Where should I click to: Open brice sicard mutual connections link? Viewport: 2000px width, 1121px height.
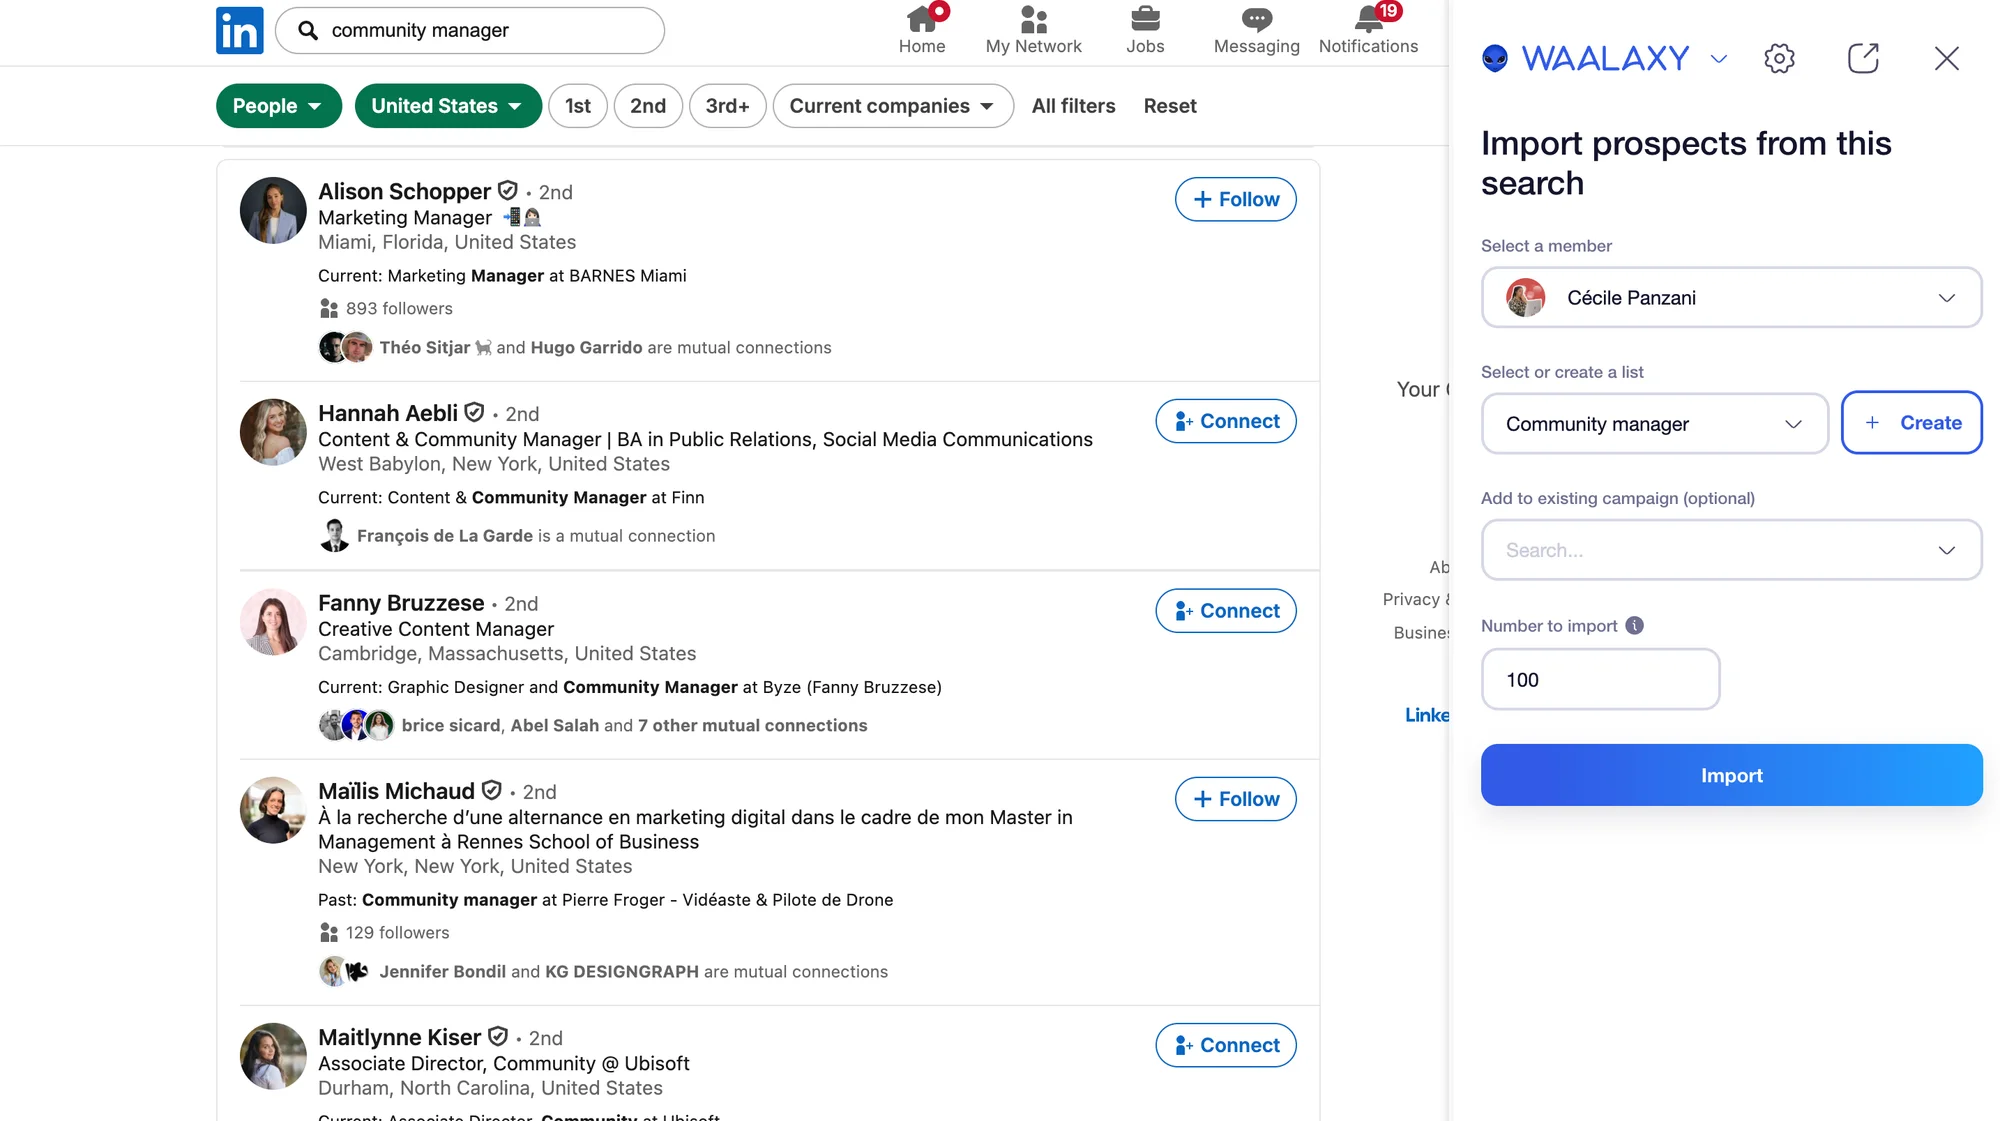coord(634,725)
